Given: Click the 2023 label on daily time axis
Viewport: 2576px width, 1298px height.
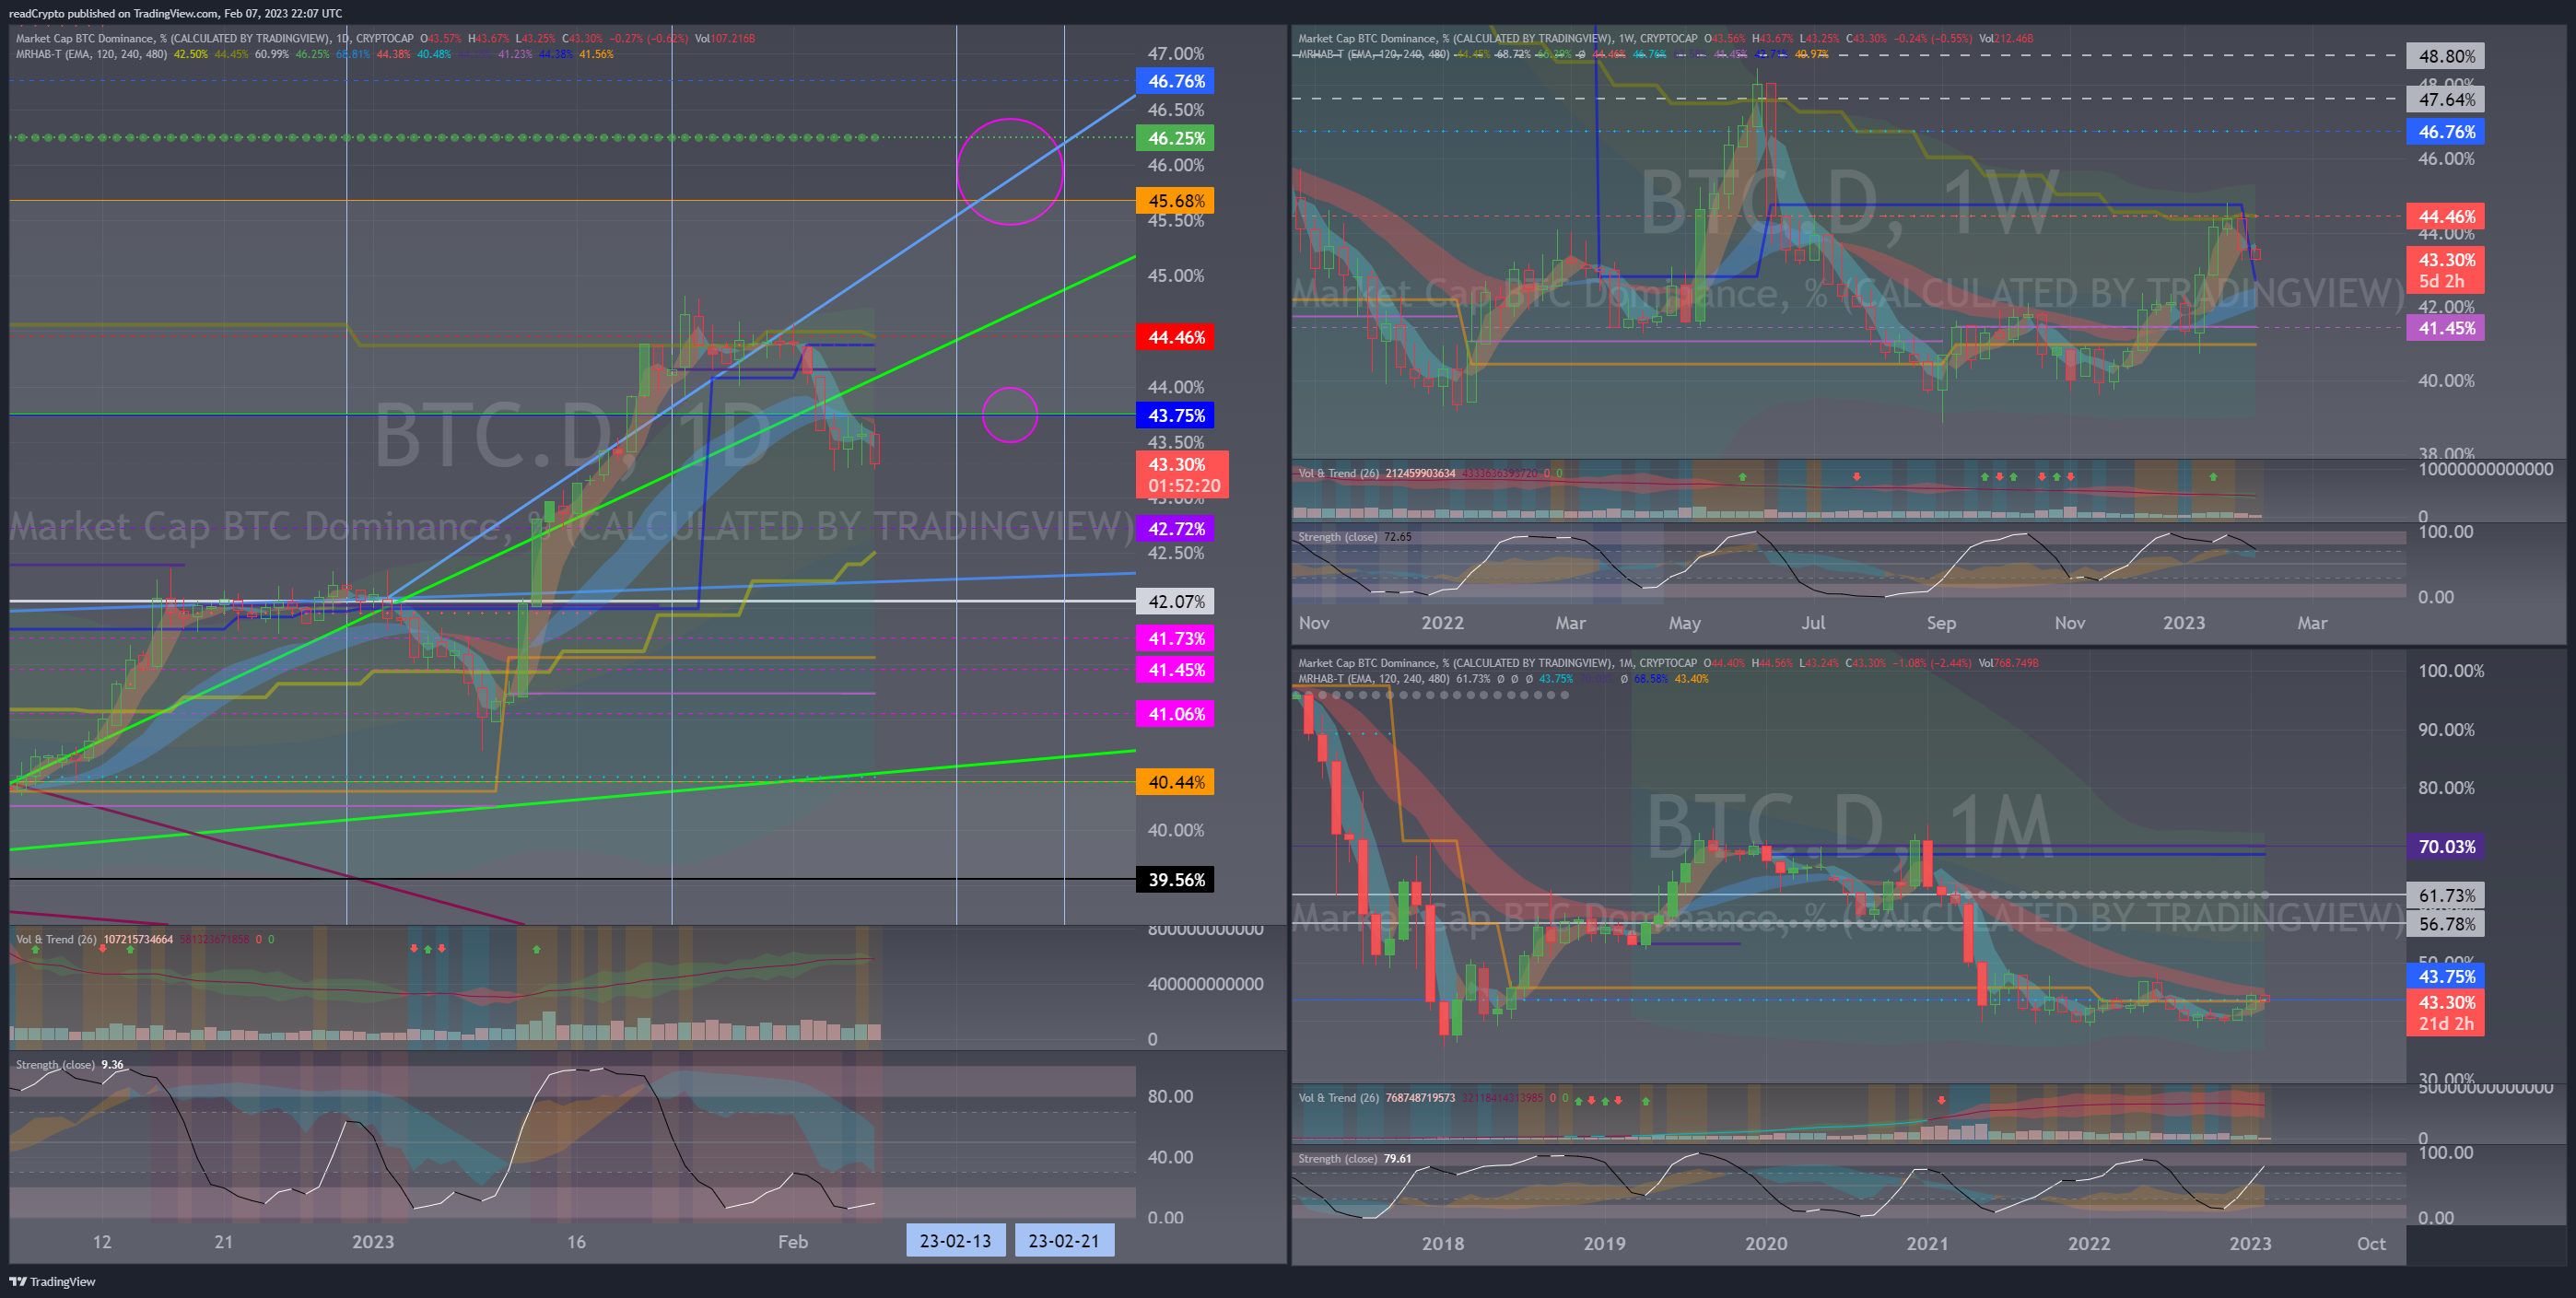Looking at the screenshot, I should (373, 1241).
